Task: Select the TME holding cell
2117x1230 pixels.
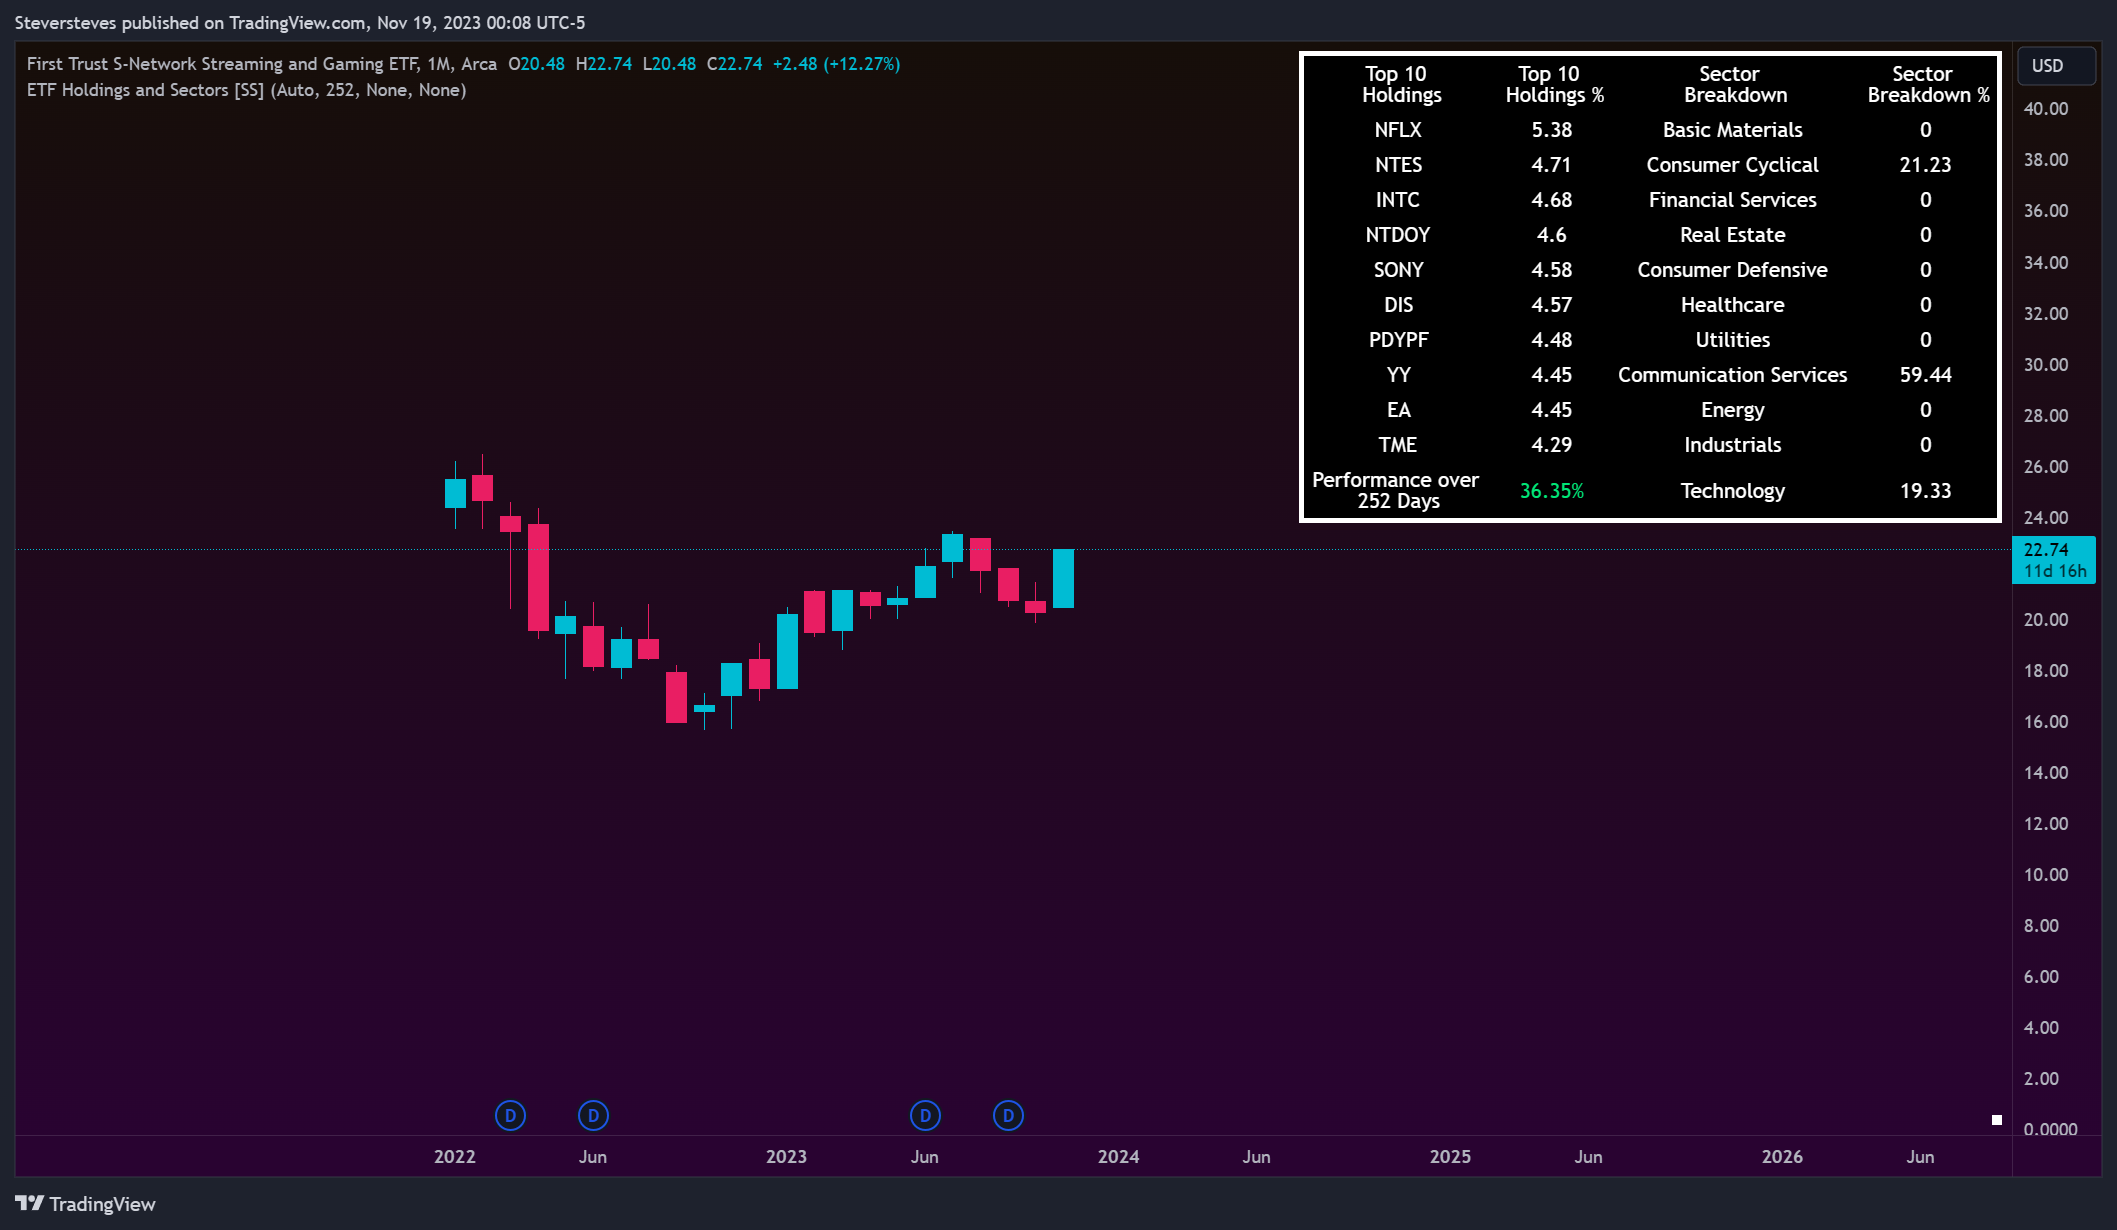Action: click(x=1398, y=445)
